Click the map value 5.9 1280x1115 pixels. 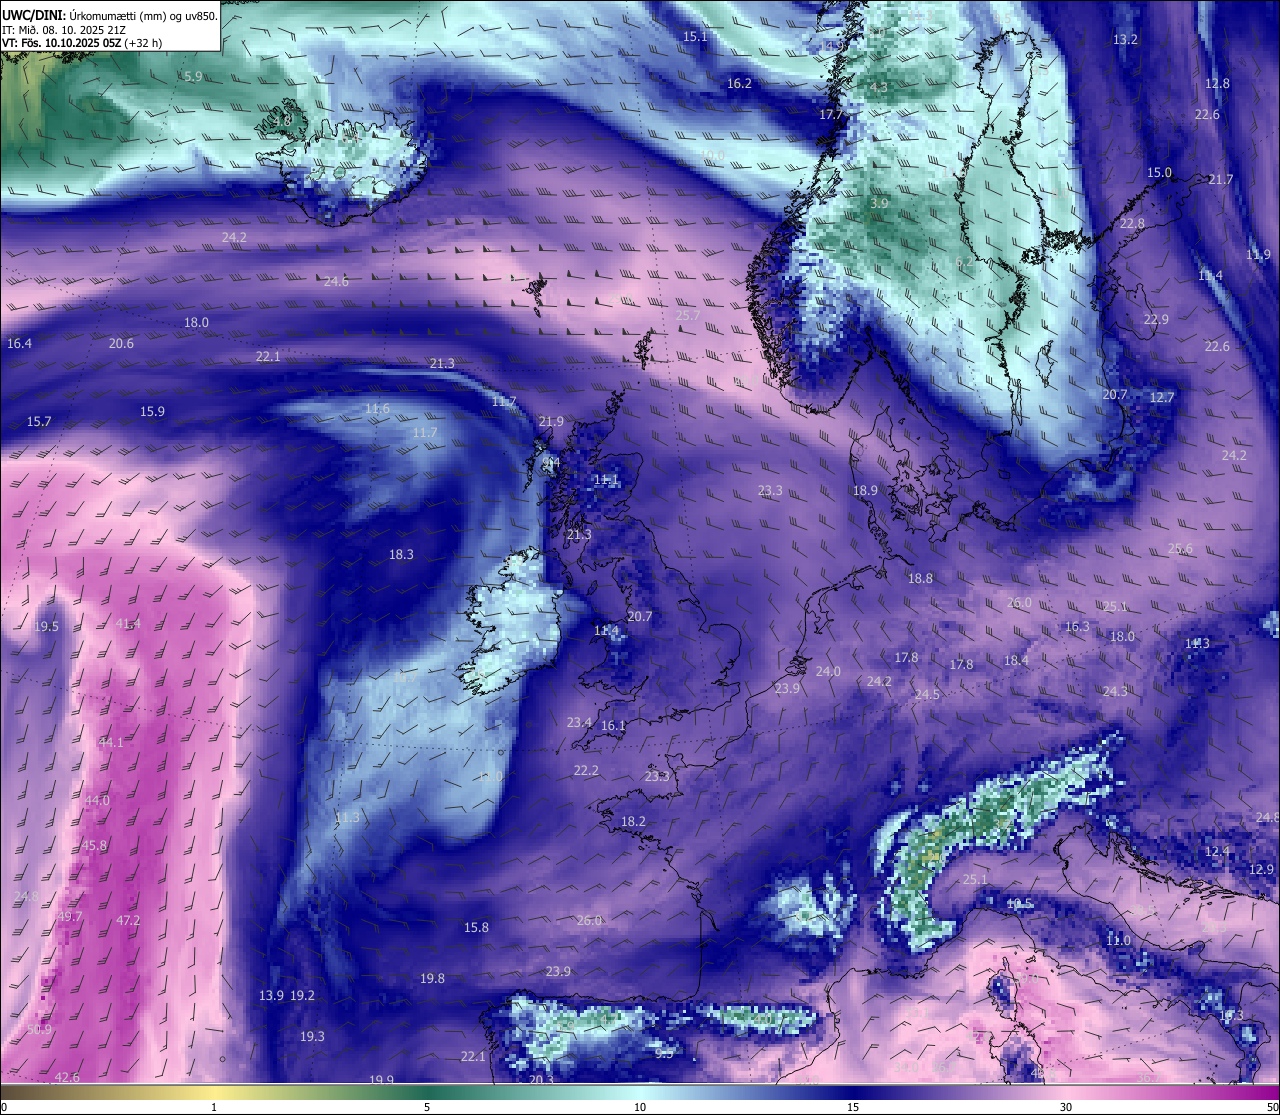coord(193,76)
